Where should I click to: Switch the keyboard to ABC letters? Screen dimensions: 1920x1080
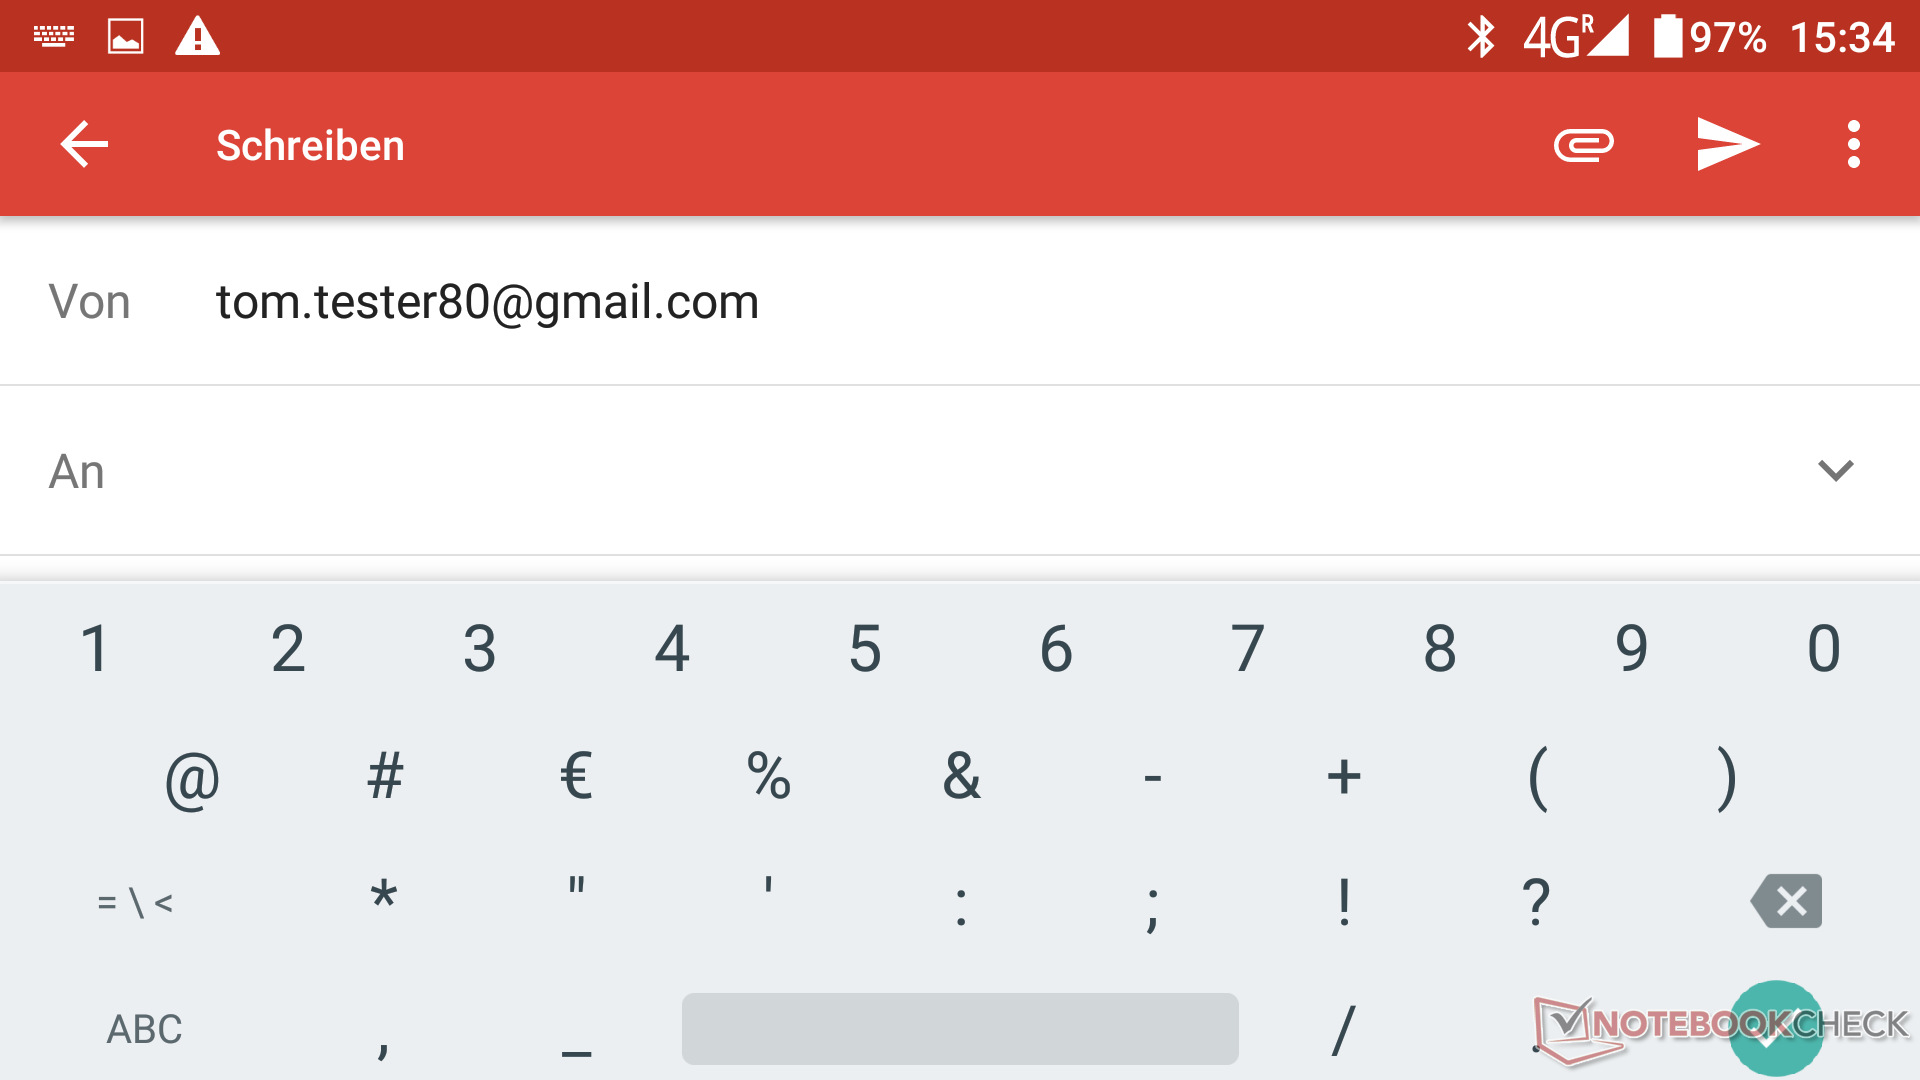144,1029
